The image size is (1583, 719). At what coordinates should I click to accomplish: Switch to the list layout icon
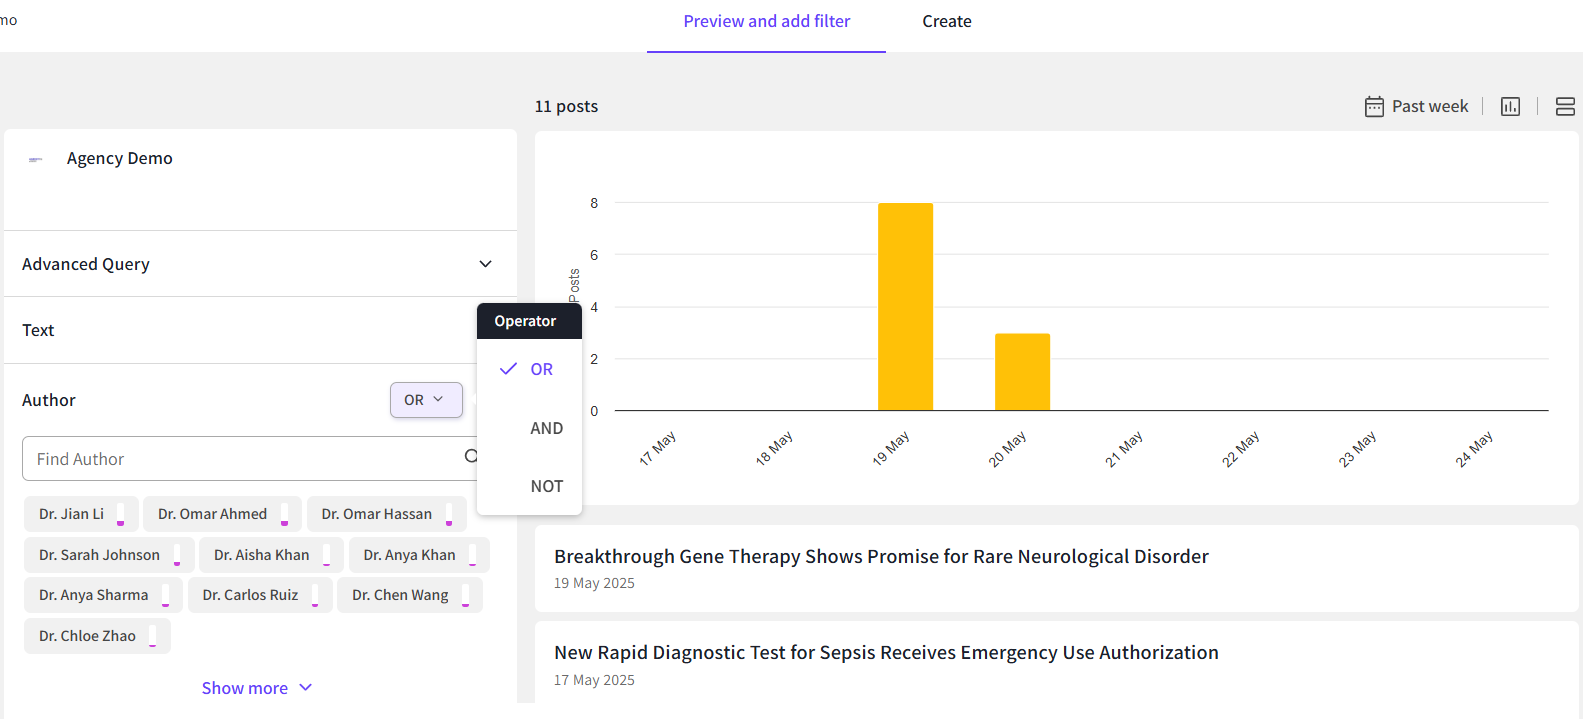click(1565, 107)
